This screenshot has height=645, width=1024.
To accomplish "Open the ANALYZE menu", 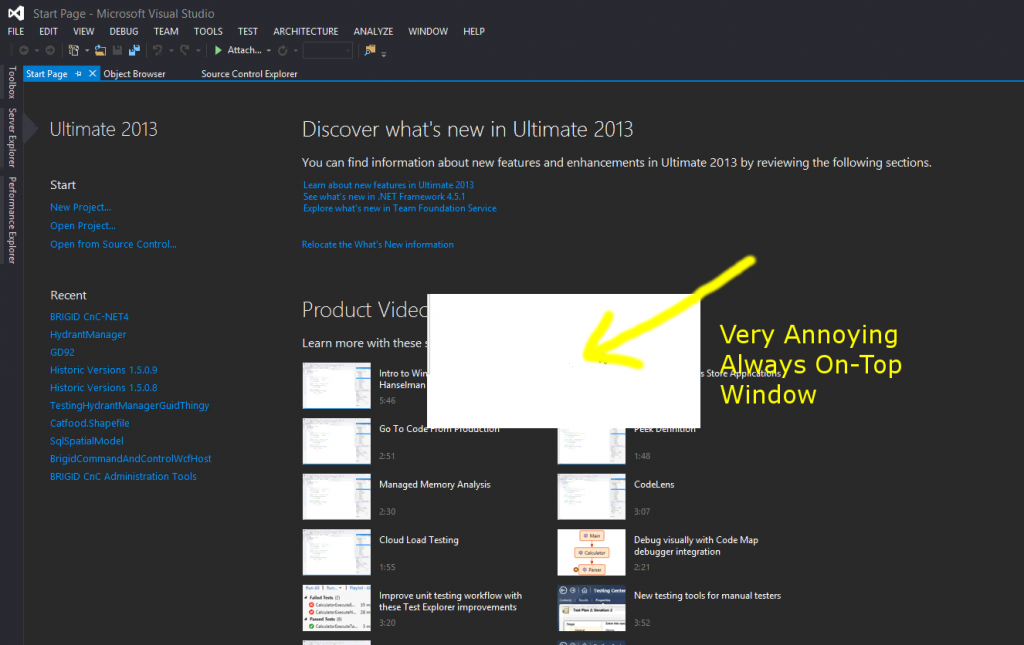I will tap(374, 31).
